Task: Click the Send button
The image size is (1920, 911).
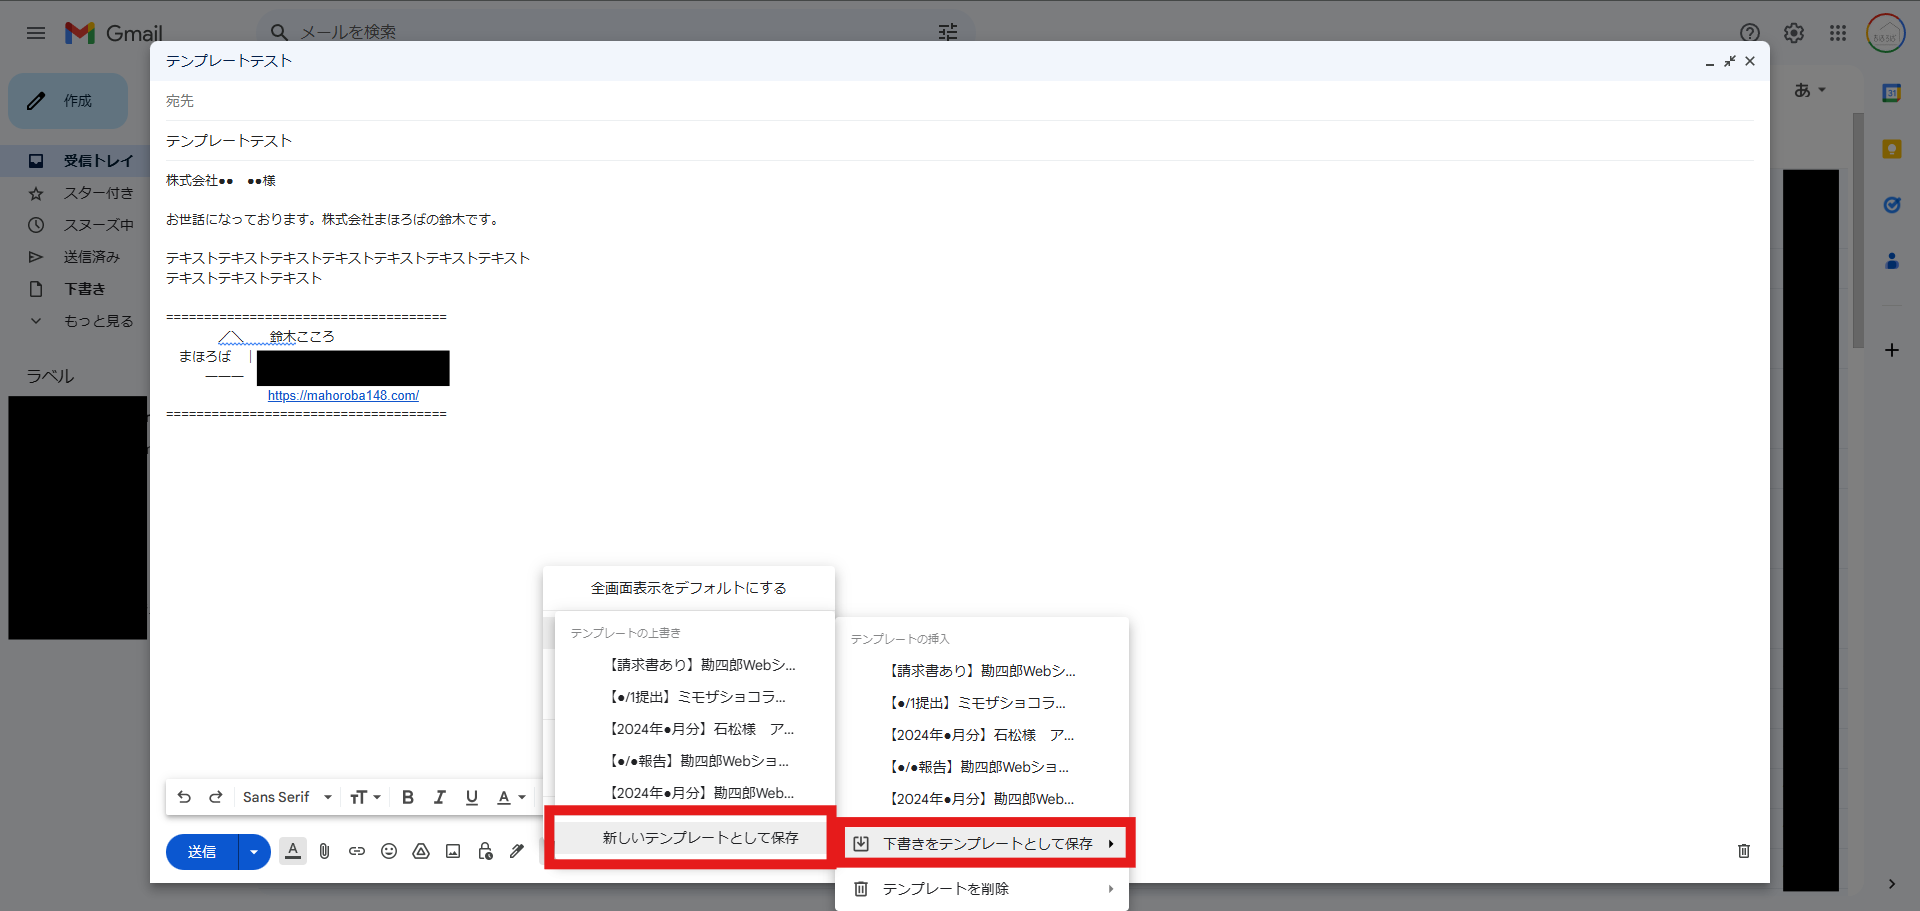Action: pyautogui.click(x=202, y=852)
